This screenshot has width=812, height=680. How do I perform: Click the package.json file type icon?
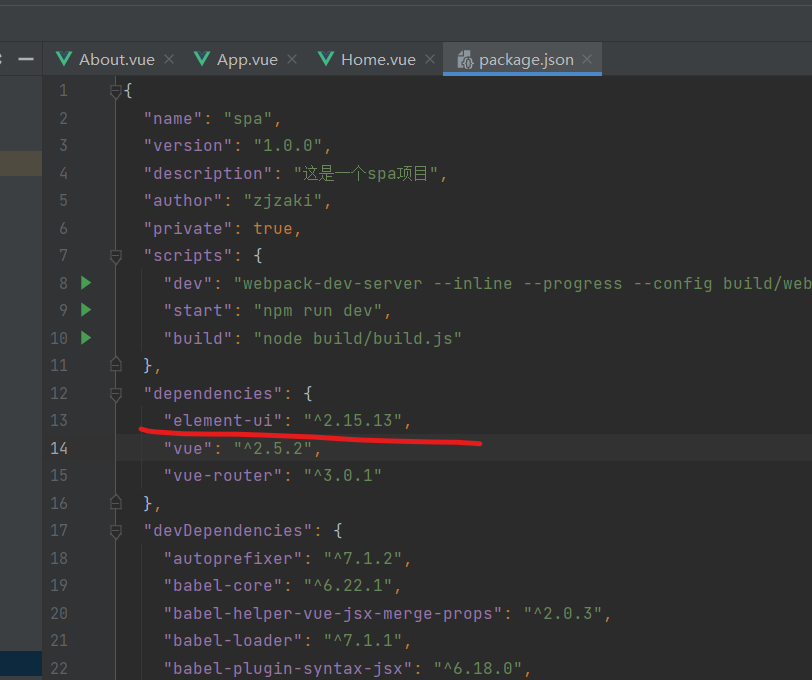[465, 60]
